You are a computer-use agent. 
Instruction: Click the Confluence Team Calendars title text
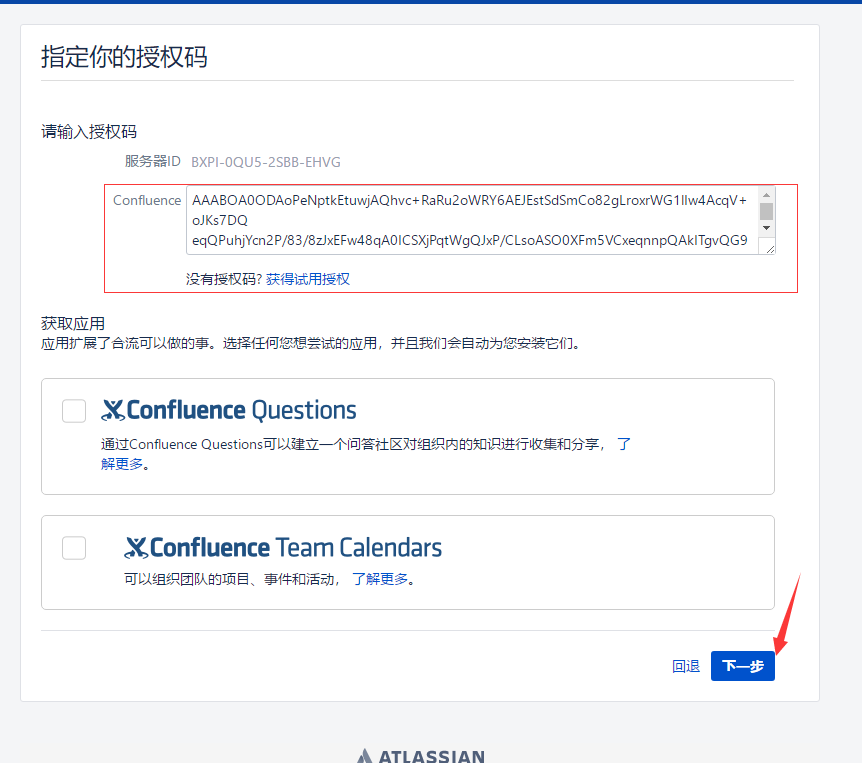coord(296,548)
